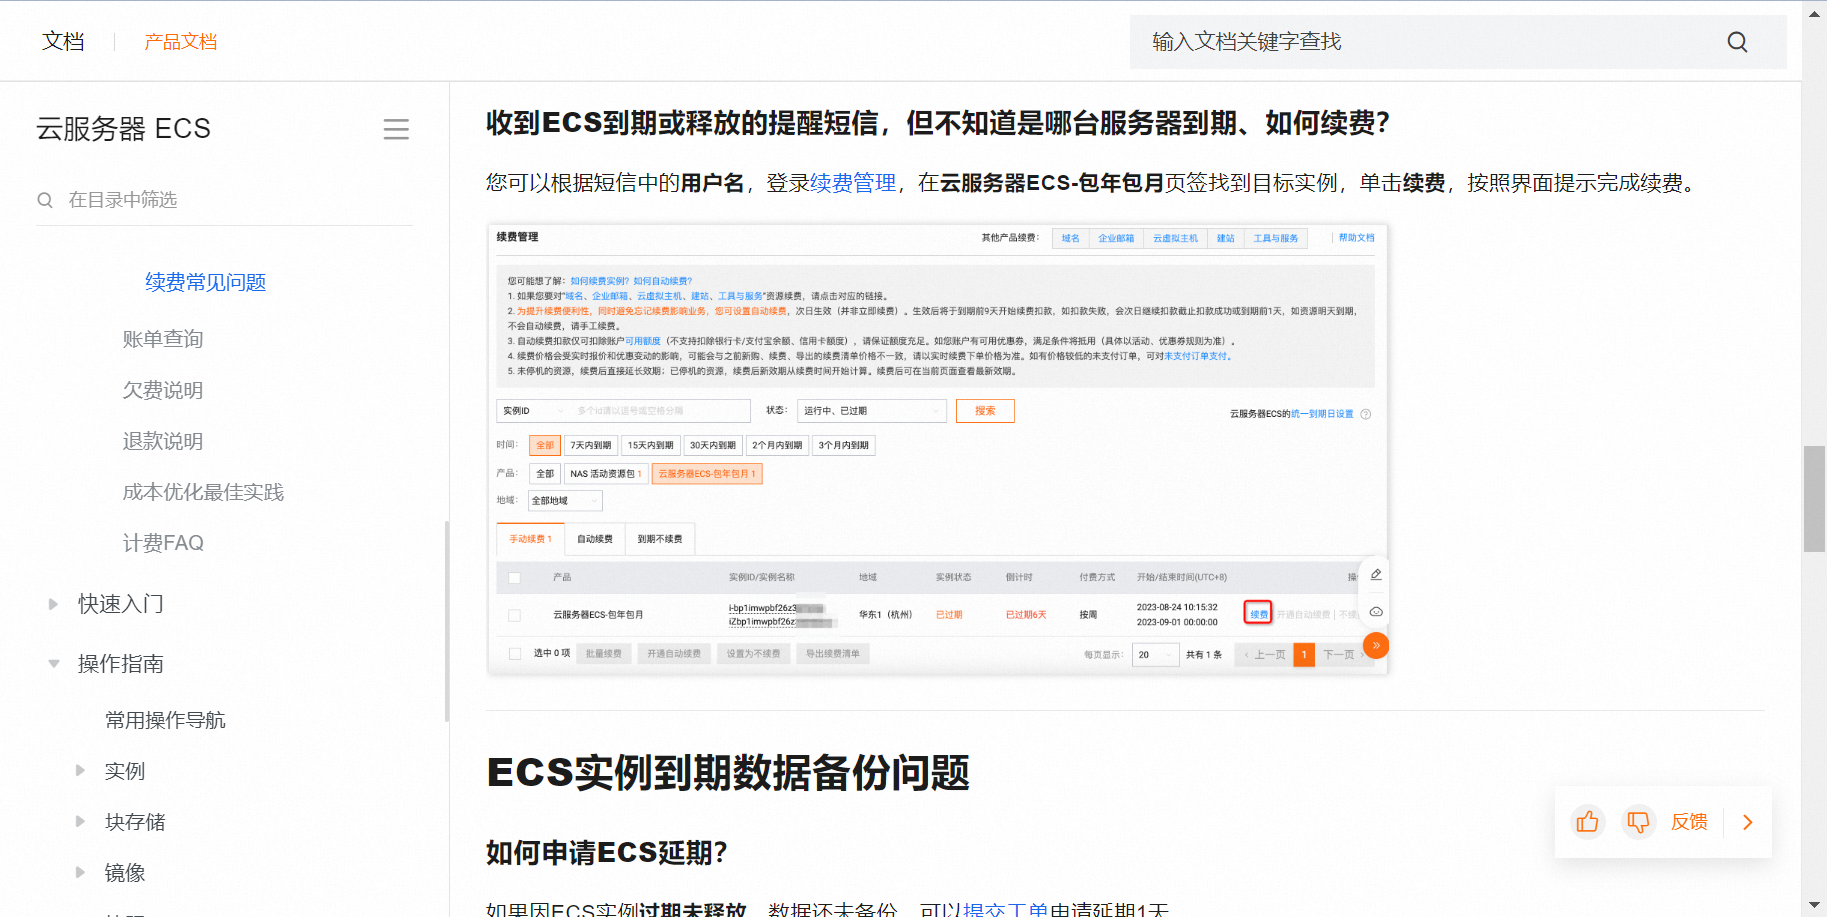The height and width of the screenshot is (917, 1827).
Task: Click the 如何申请ECS延期? heading
Action: tap(606, 853)
